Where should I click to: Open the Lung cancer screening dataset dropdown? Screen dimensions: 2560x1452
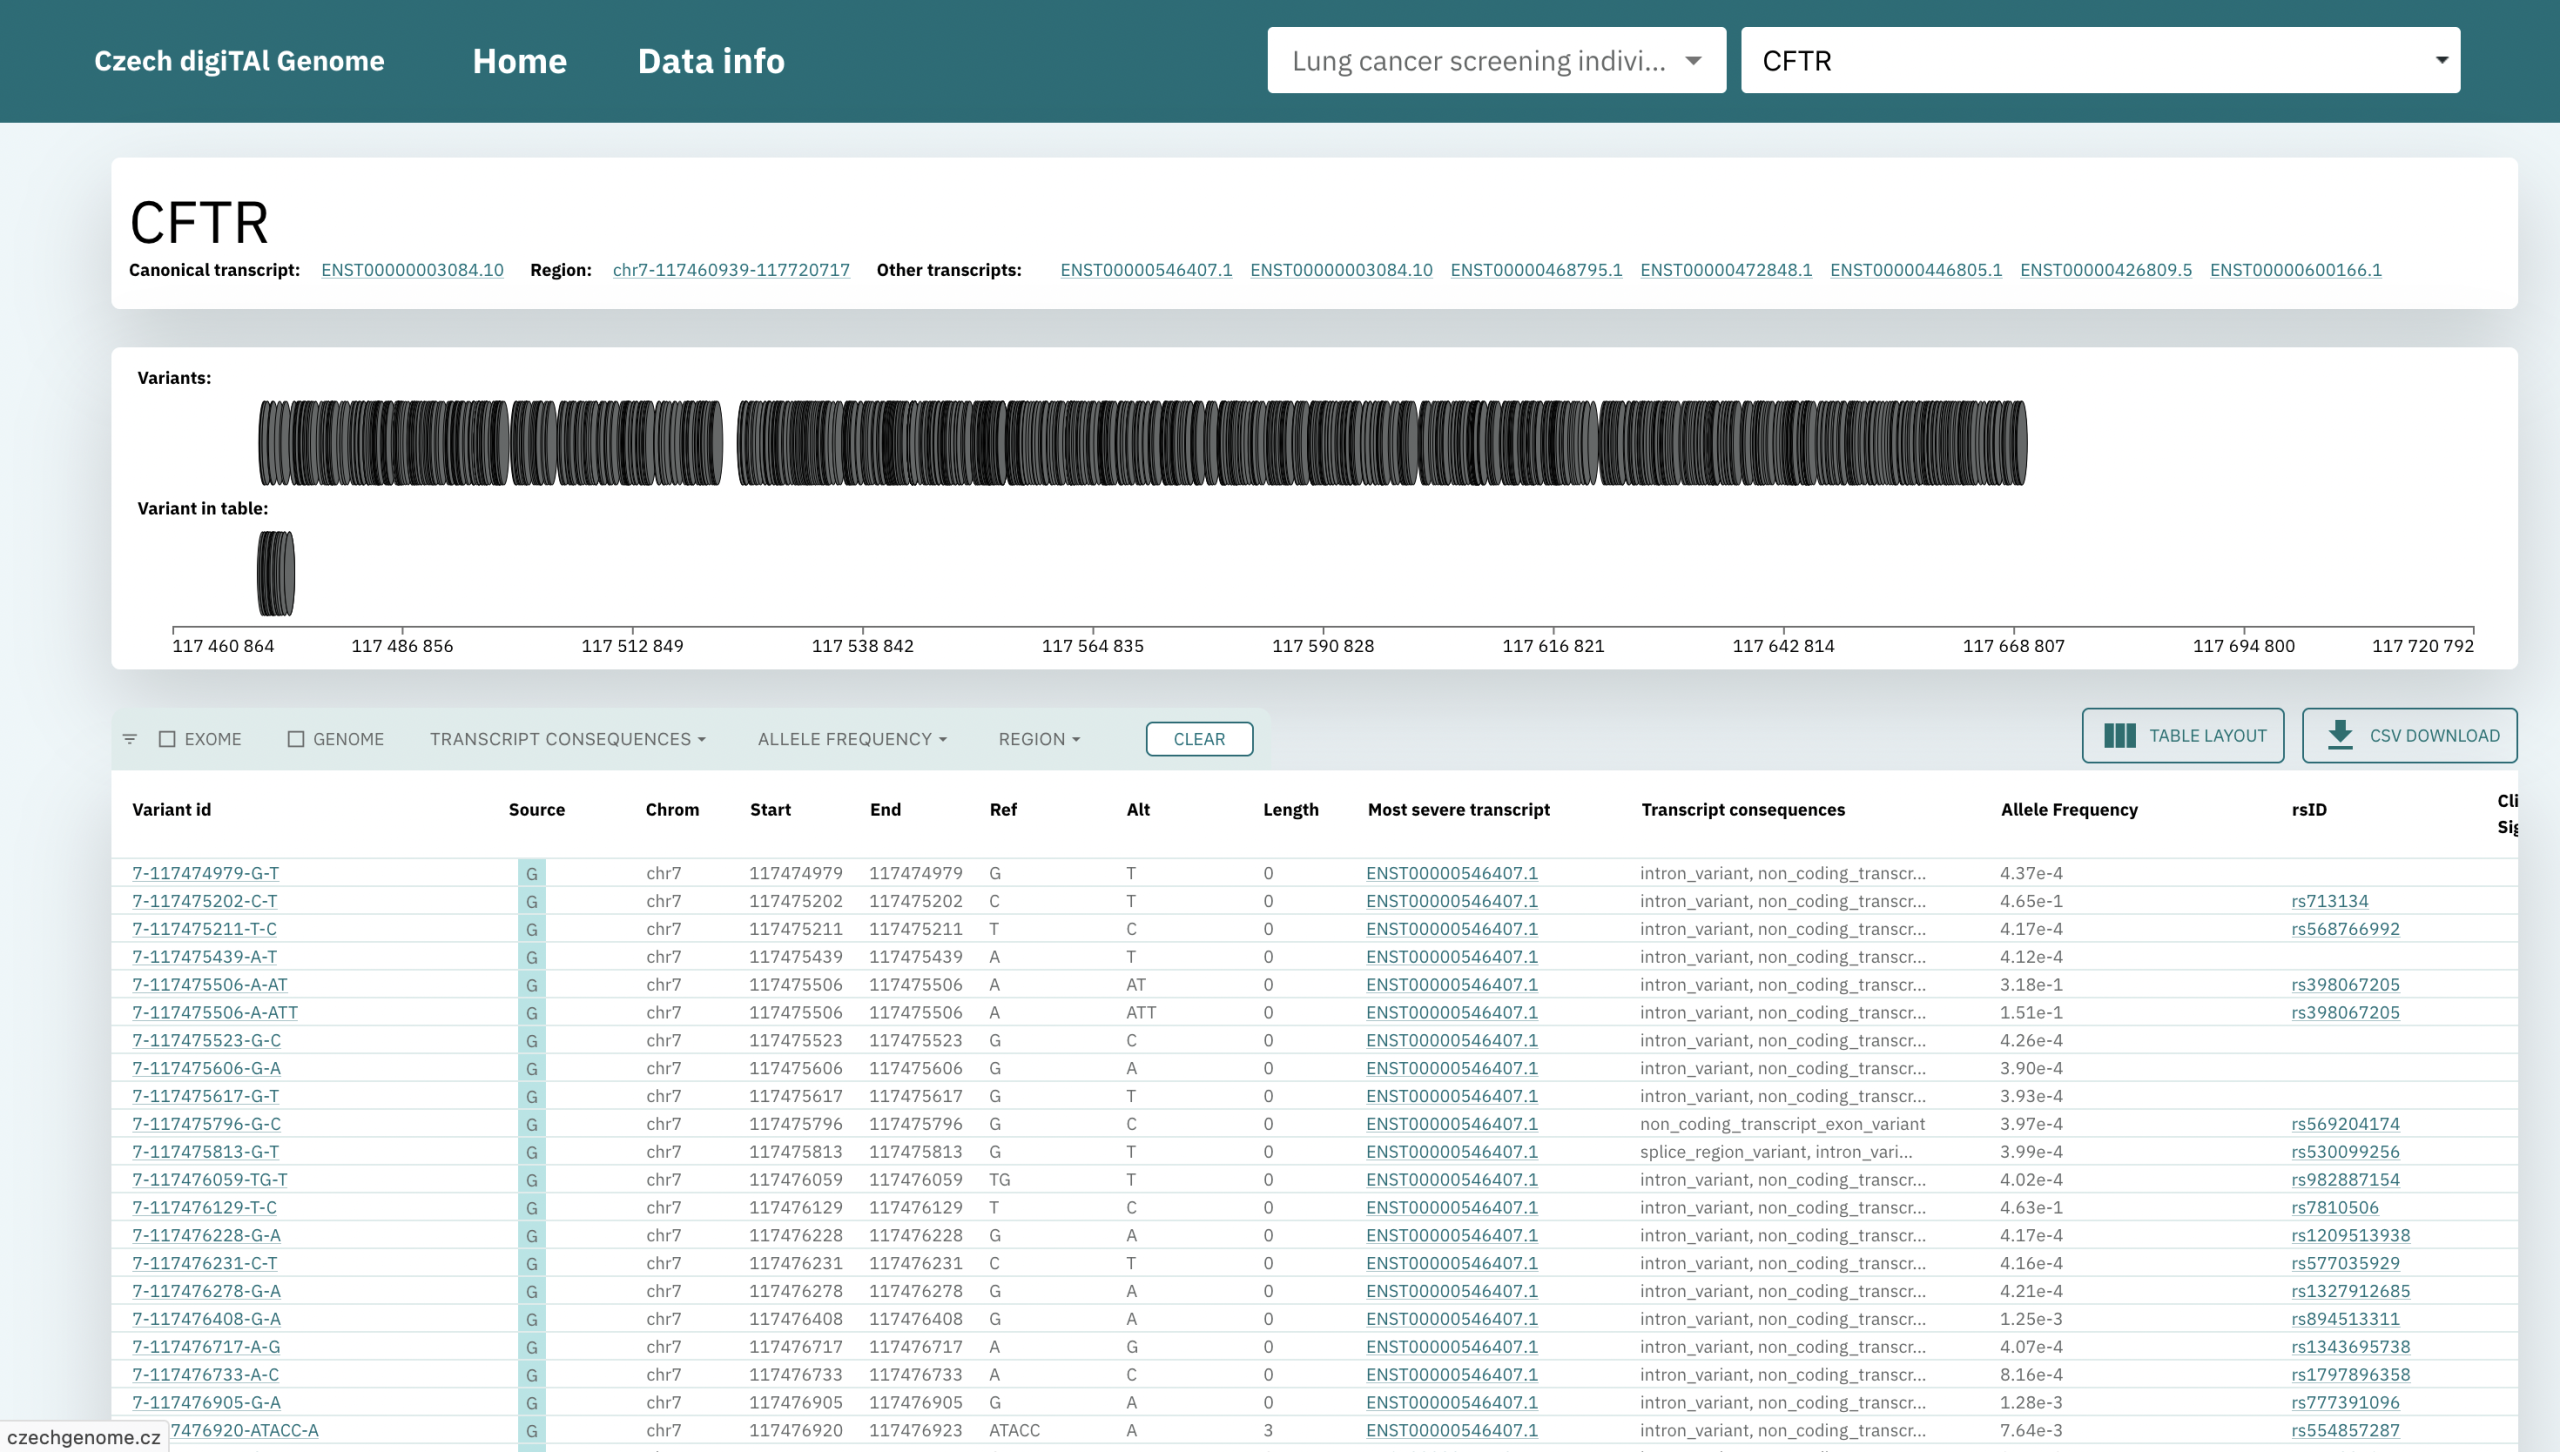tap(1496, 61)
